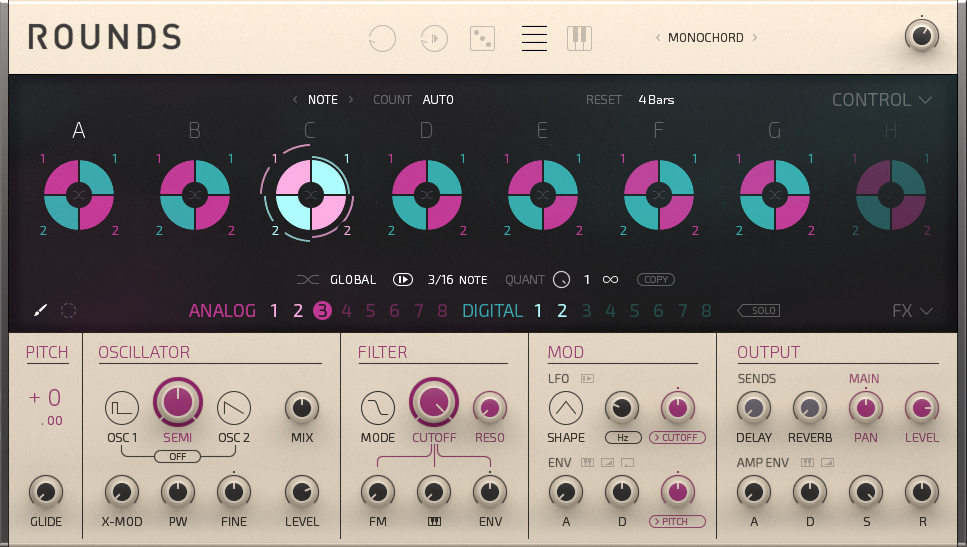Open the MONOCHORD preset selector
The image size is (967, 547).
pyautogui.click(x=705, y=38)
